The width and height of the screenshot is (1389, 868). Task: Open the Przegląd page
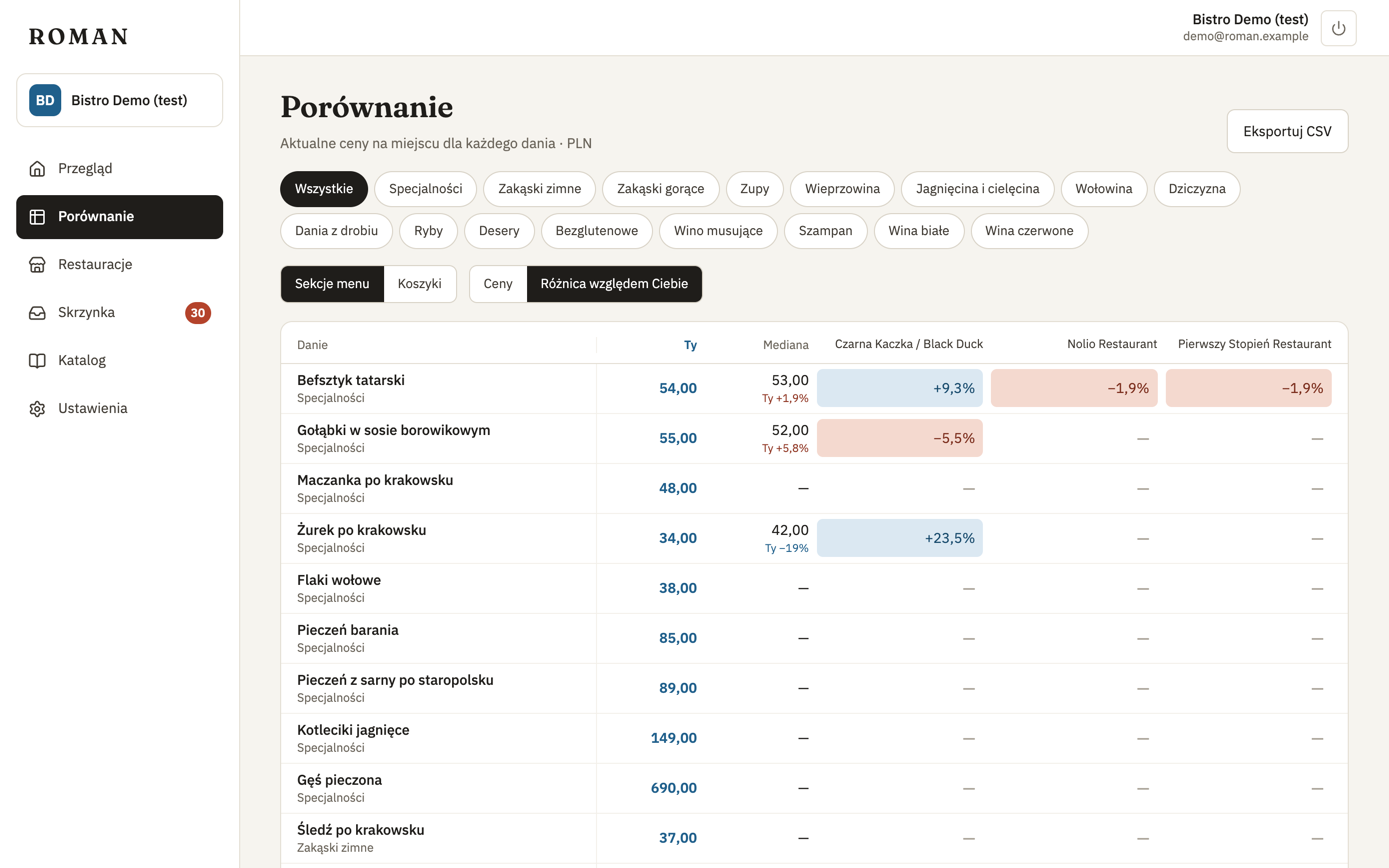[119, 168]
